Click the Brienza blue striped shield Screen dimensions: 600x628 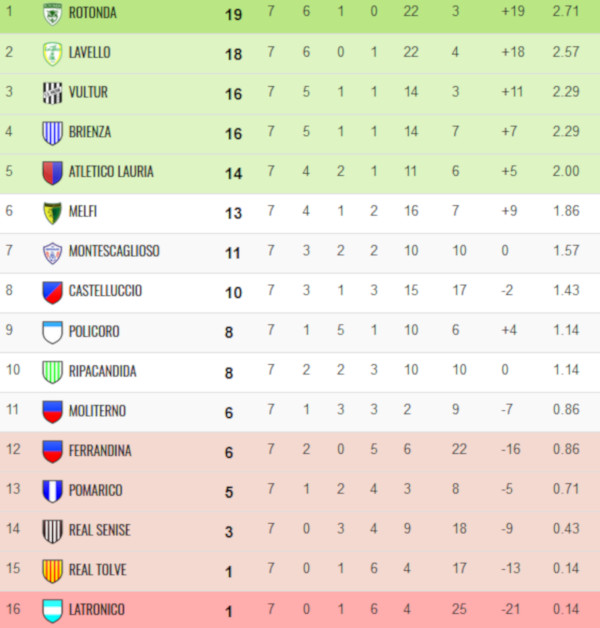click(52, 133)
